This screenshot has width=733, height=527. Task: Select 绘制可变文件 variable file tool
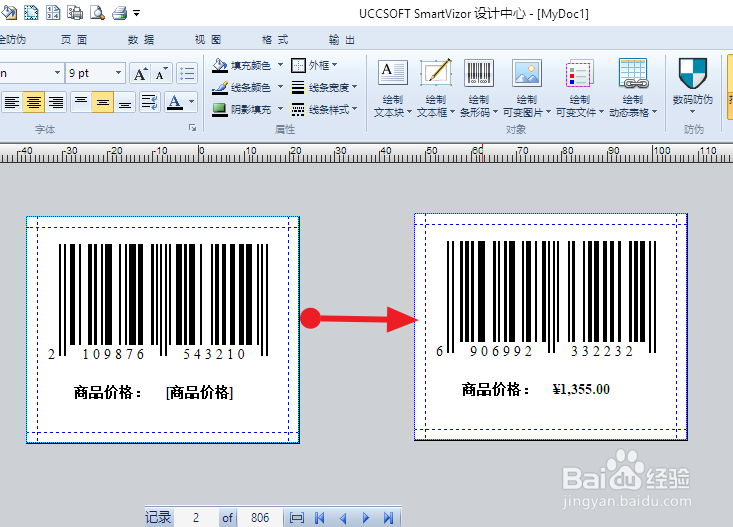point(580,88)
